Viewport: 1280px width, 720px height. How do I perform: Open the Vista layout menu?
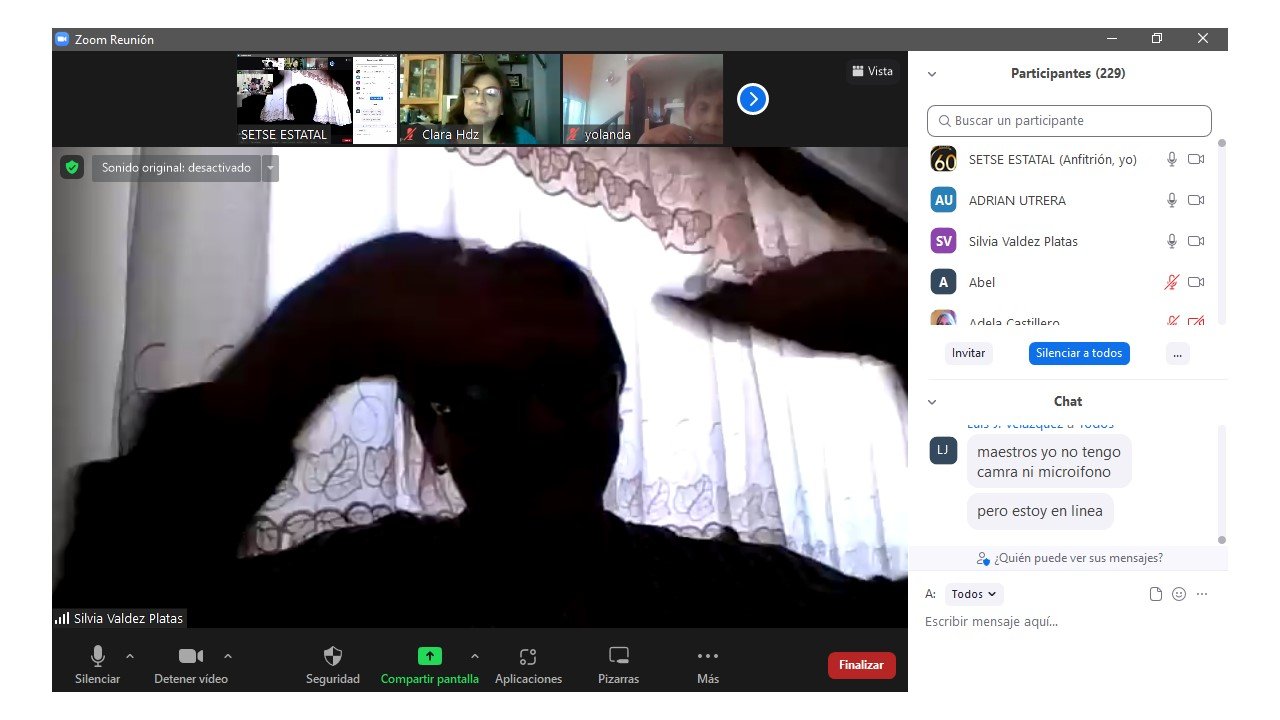coord(872,71)
